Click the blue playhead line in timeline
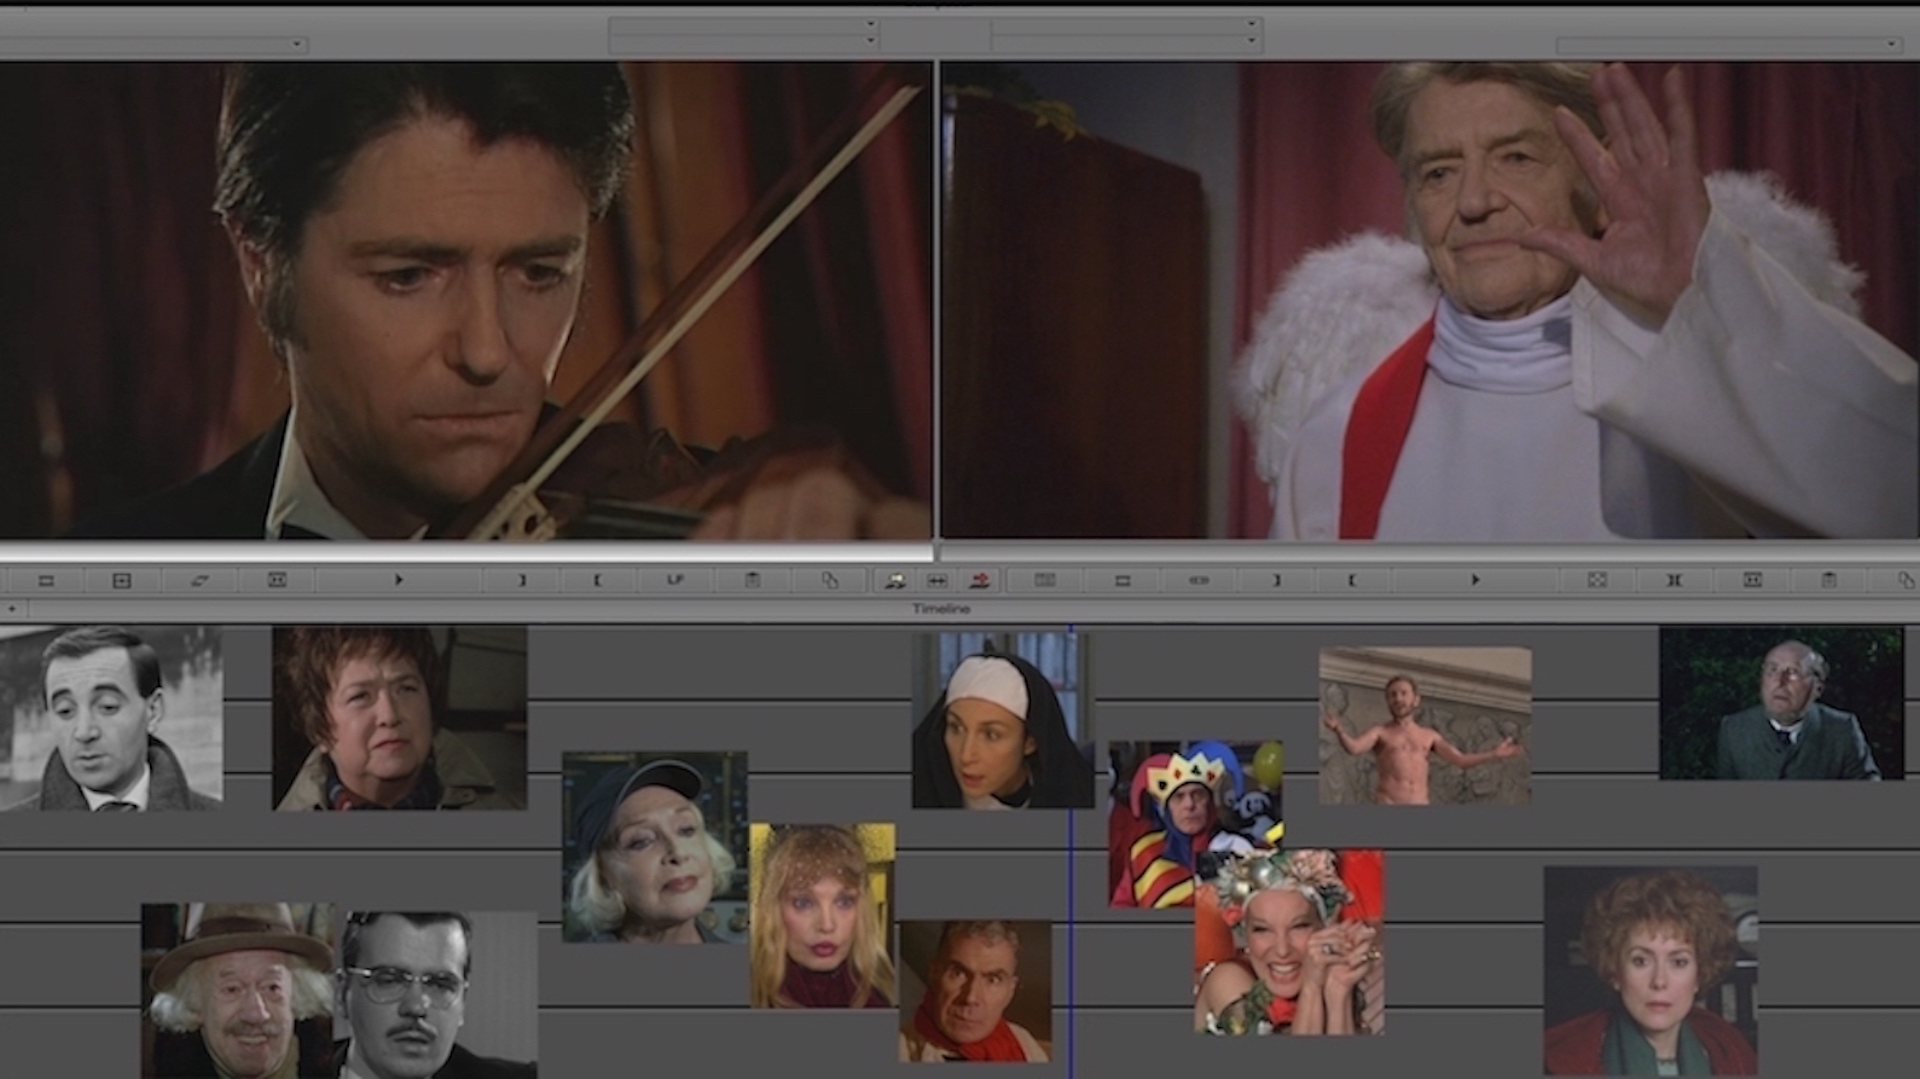This screenshot has width=1920, height=1079. pos(1070,860)
